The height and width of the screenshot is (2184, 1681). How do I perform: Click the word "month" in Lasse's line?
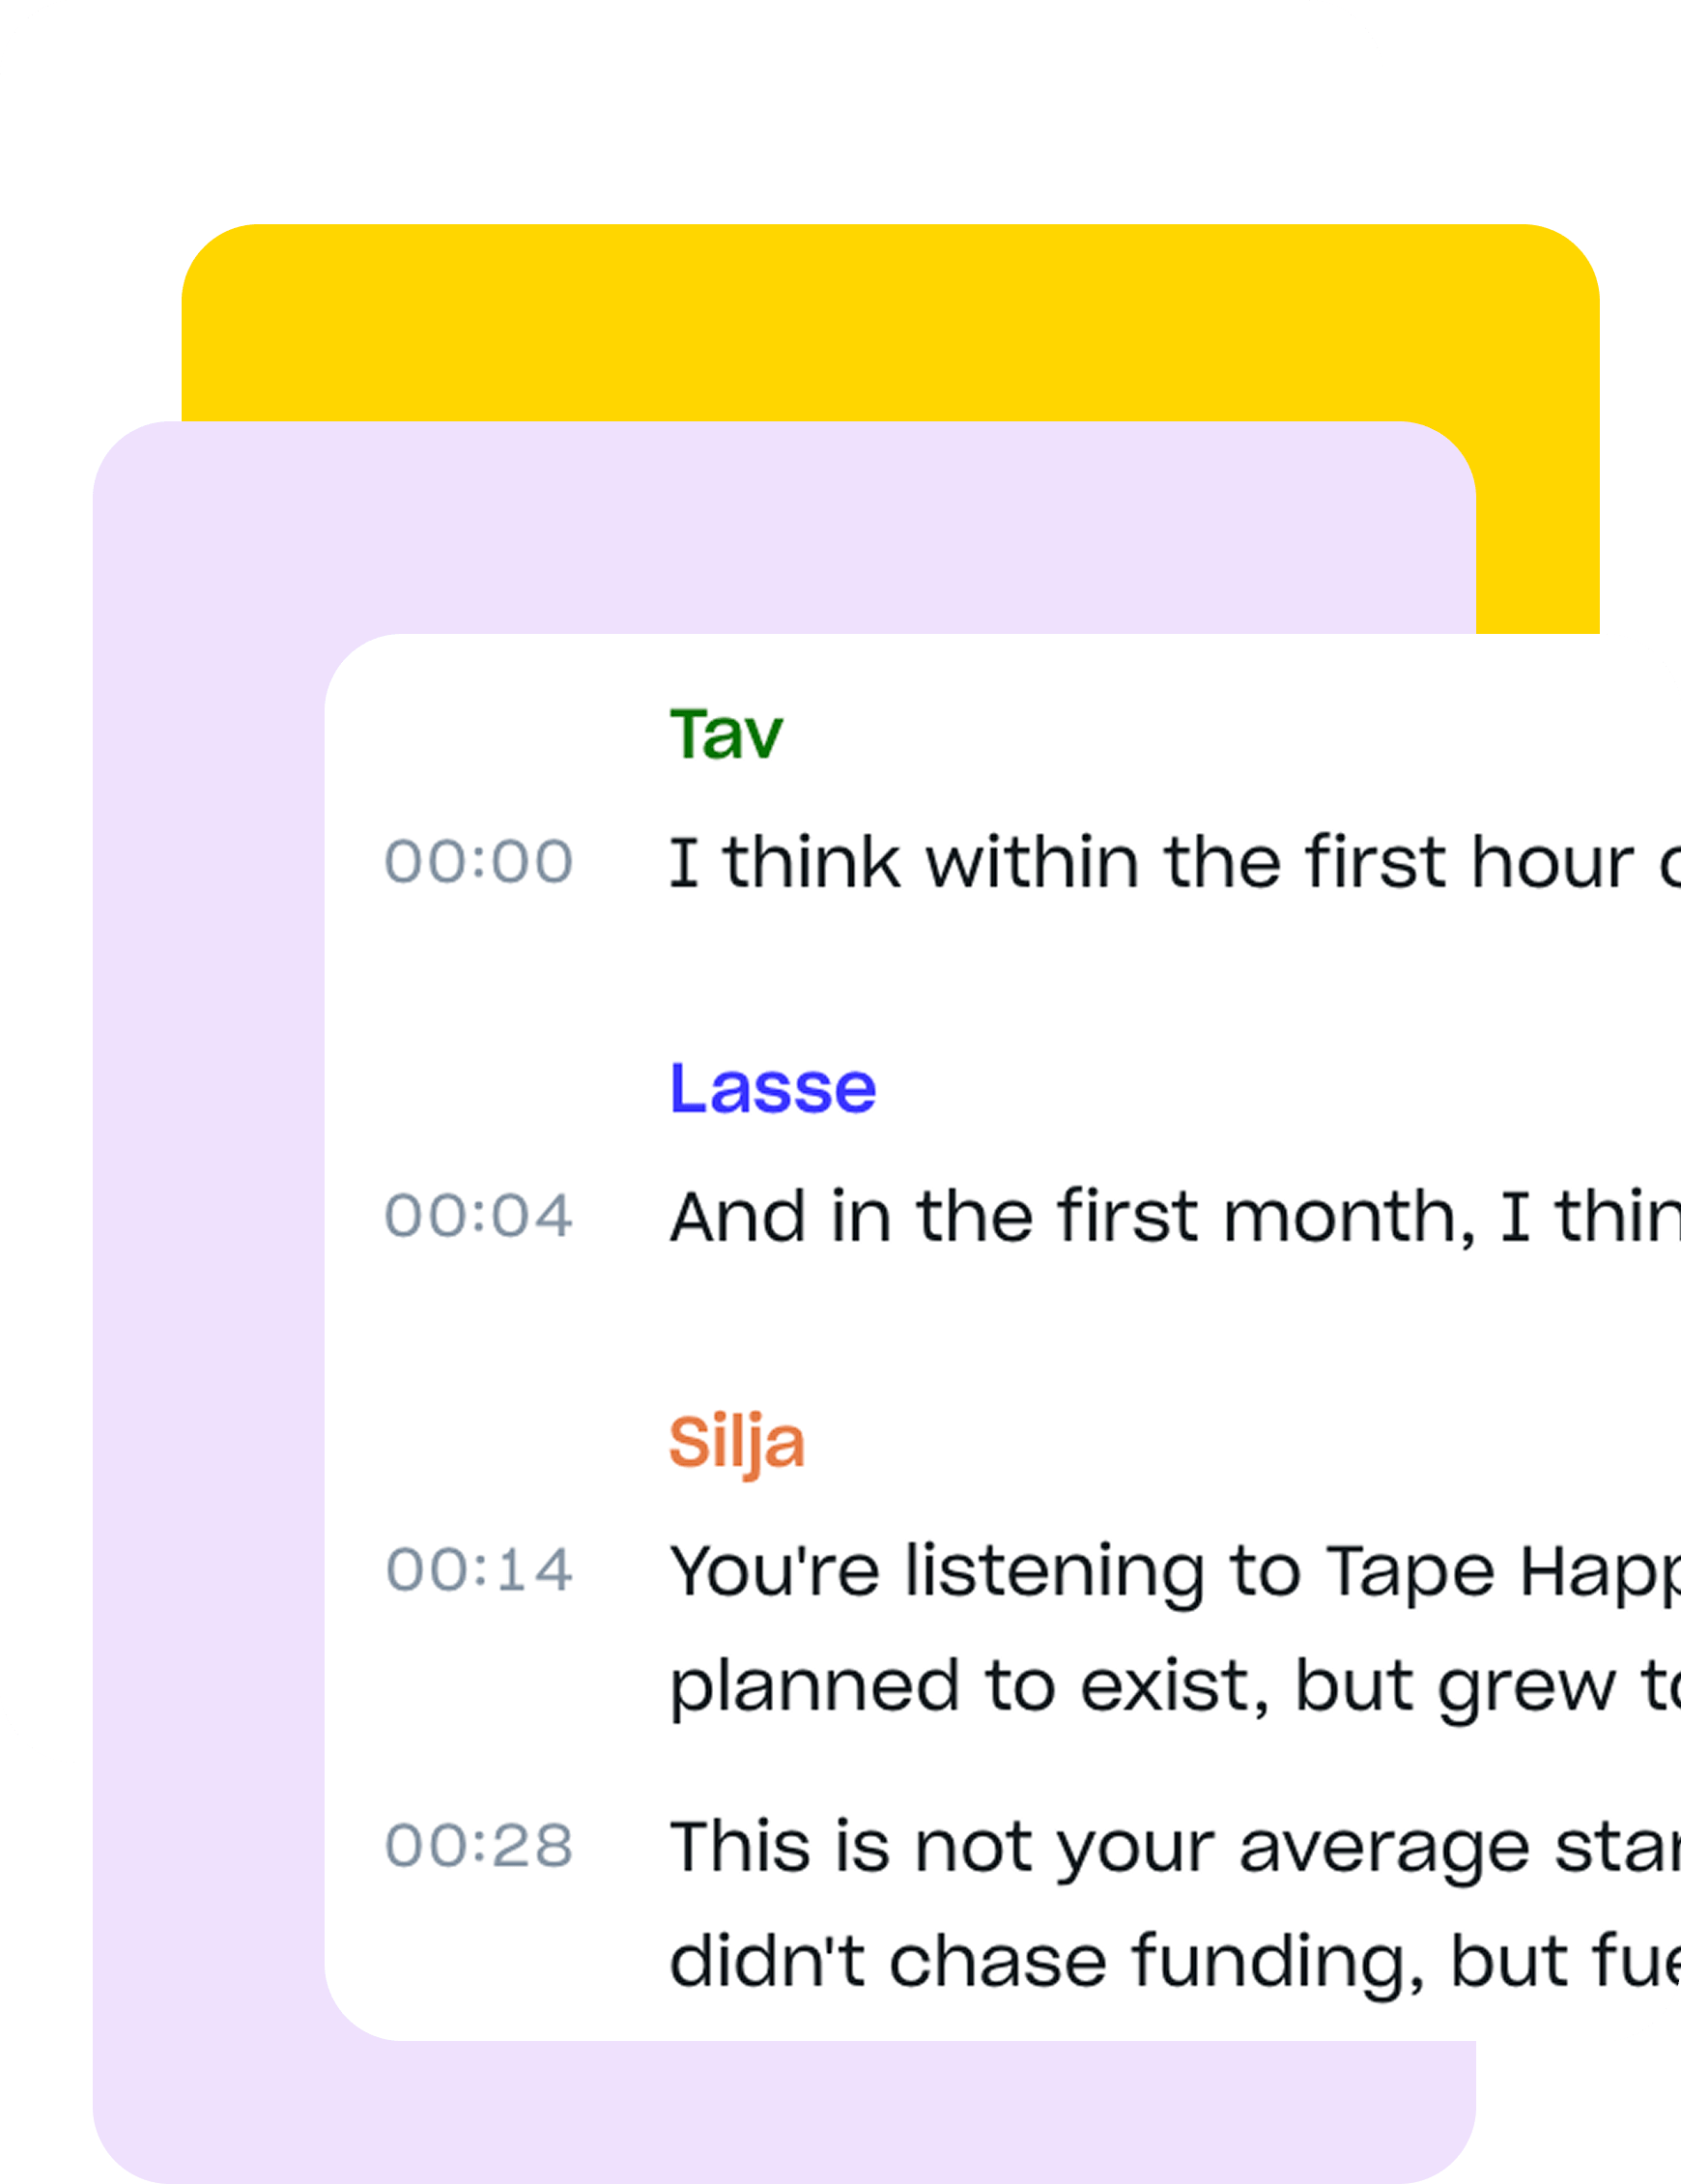click(x=1342, y=1216)
